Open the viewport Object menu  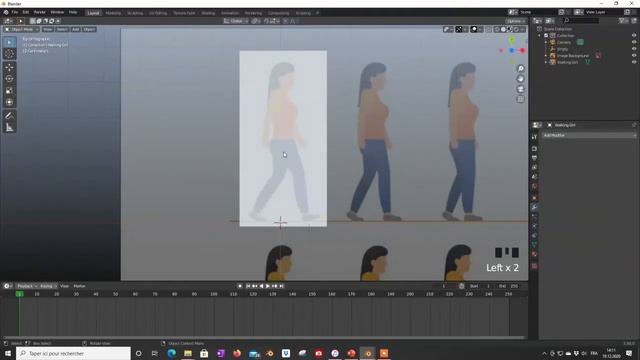[89, 29]
